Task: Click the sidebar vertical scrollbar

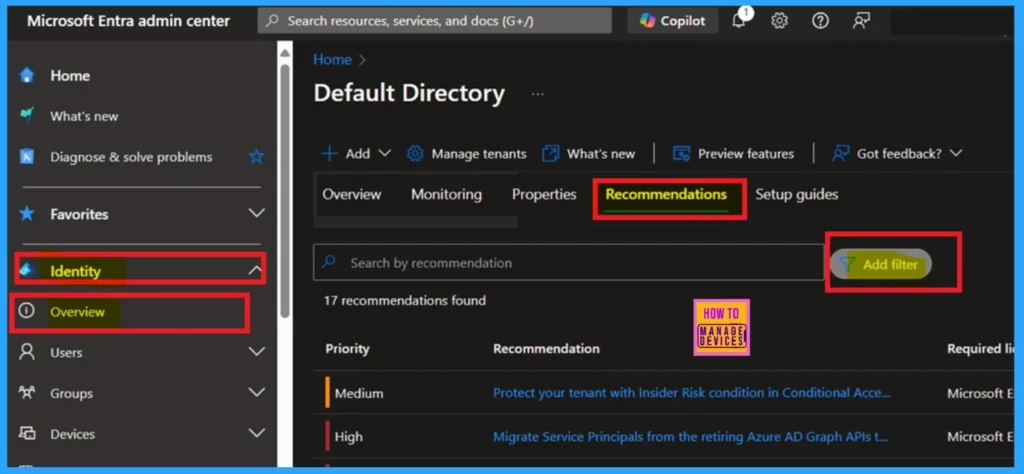Action: tap(285, 189)
